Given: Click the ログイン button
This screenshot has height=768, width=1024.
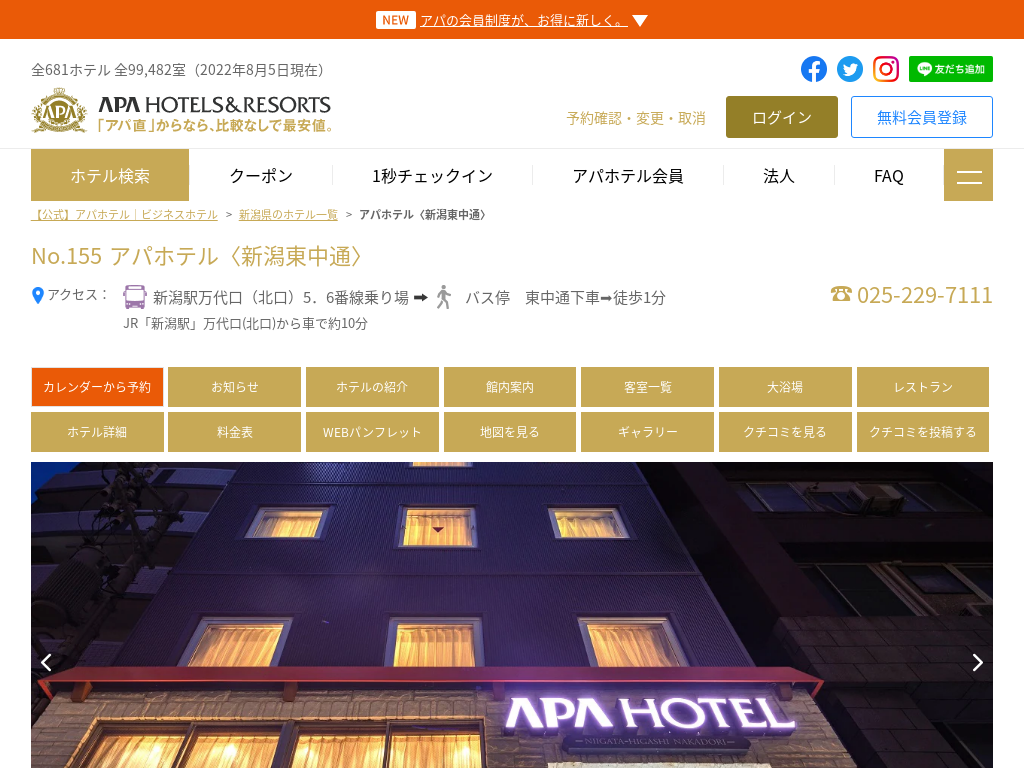Looking at the screenshot, I should (782, 117).
